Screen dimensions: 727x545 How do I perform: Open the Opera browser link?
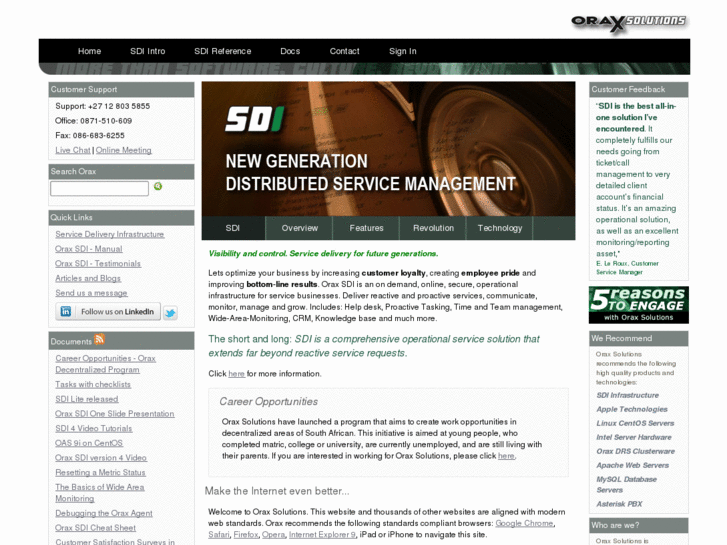pos(274,535)
